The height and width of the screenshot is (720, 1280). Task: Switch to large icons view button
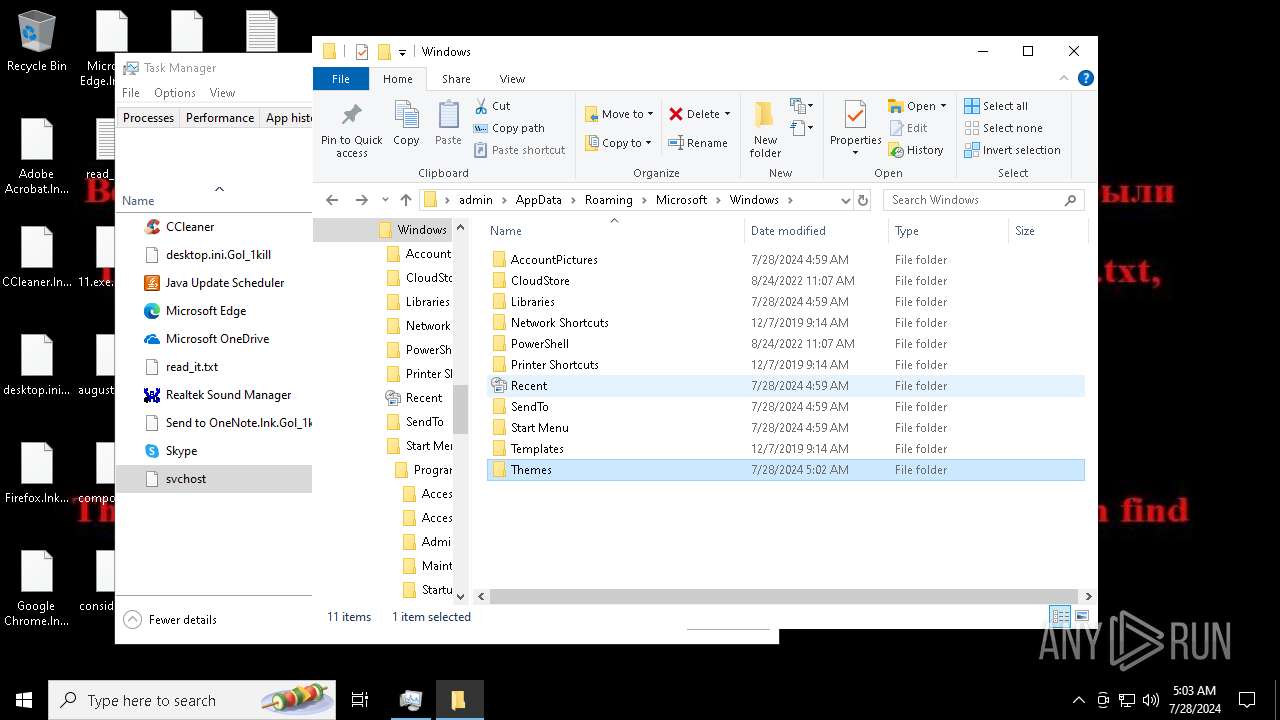point(1081,617)
